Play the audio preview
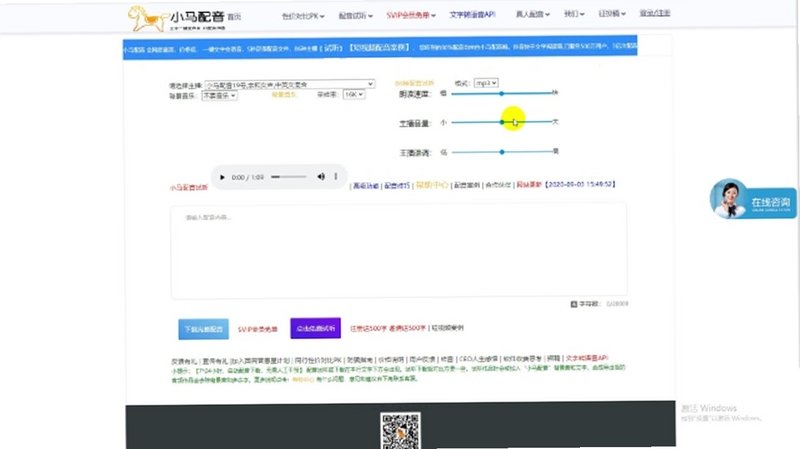The image size is (800, 449). point(222,177)
